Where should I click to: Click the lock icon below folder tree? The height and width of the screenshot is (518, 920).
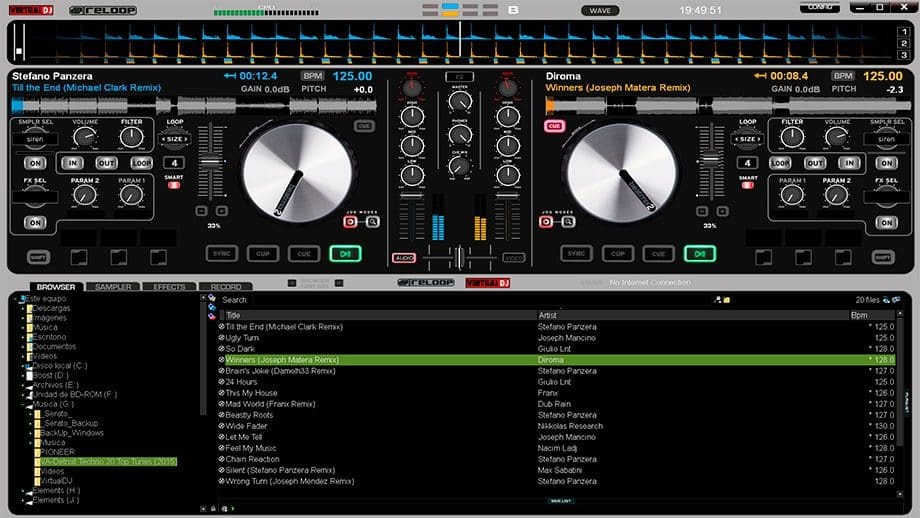pos(214,509)
